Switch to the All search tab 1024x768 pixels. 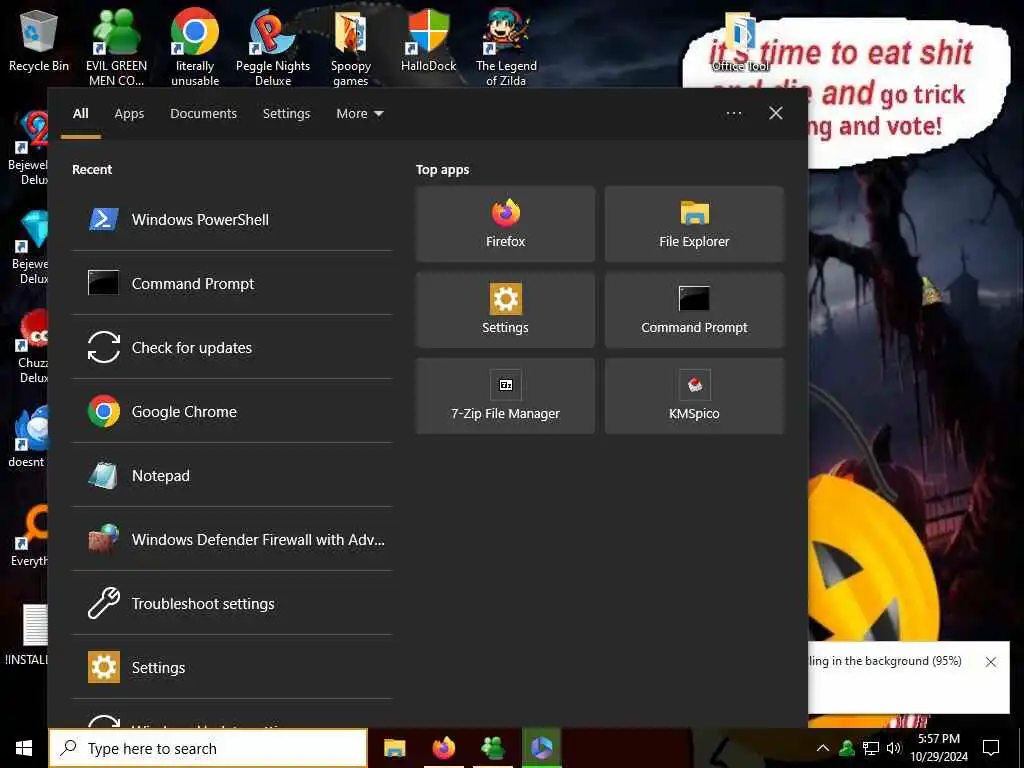coord(80,114)
